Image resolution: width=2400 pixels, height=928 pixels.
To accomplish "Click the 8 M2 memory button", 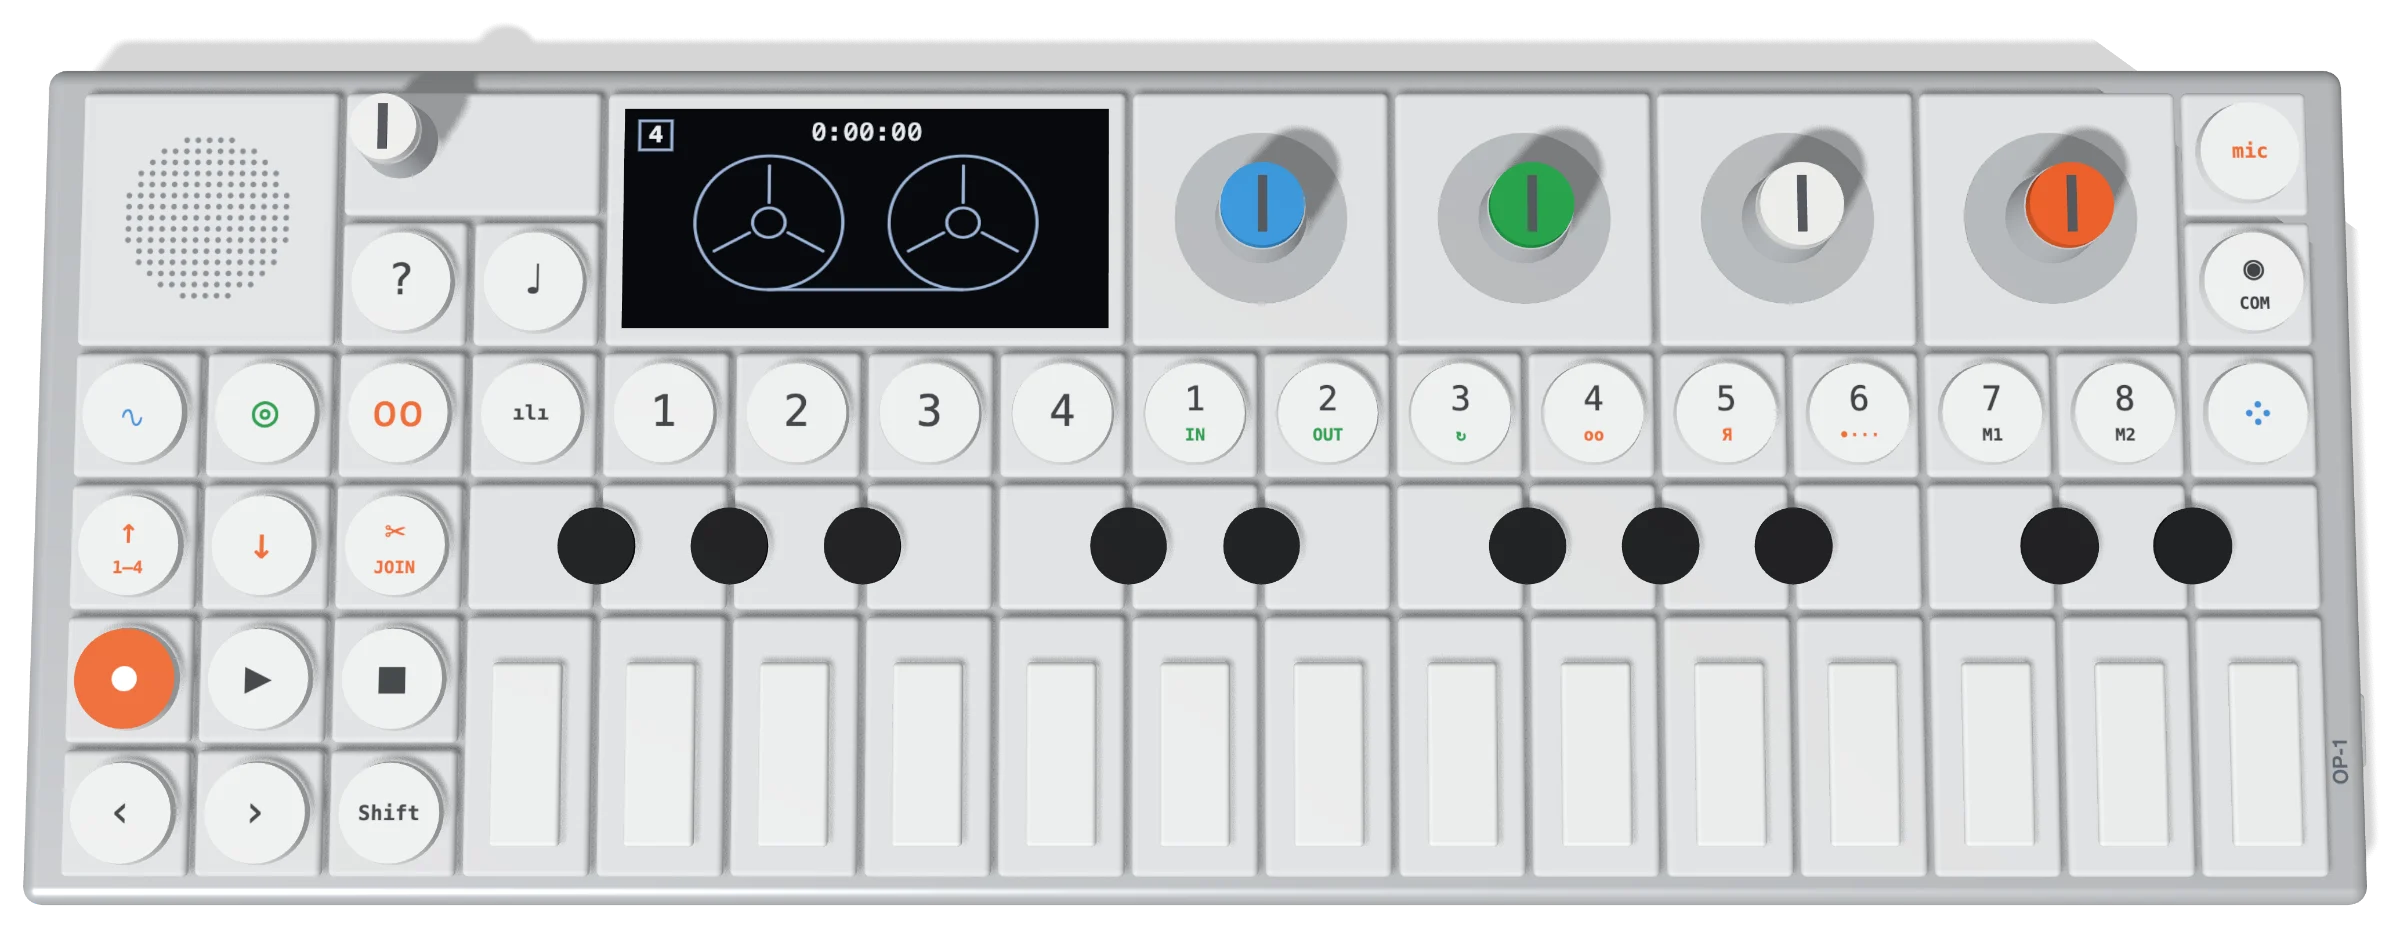I will coord(2124,412).
